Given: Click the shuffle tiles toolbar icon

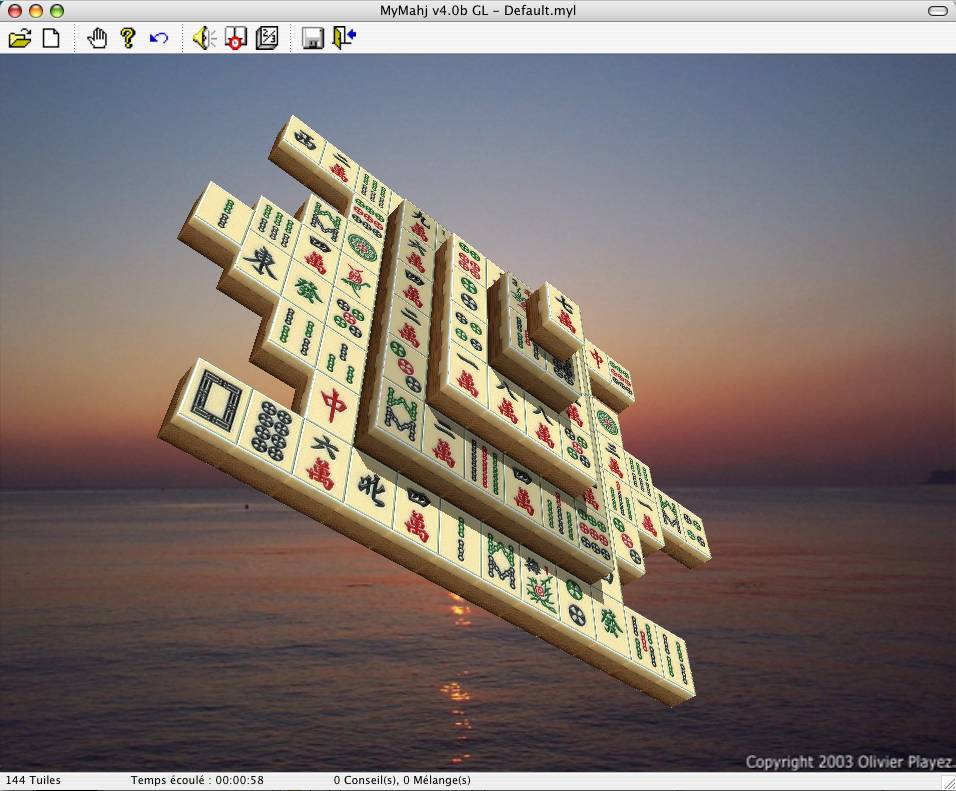Looking at the screenshot, I should click(x=235, y=38).
